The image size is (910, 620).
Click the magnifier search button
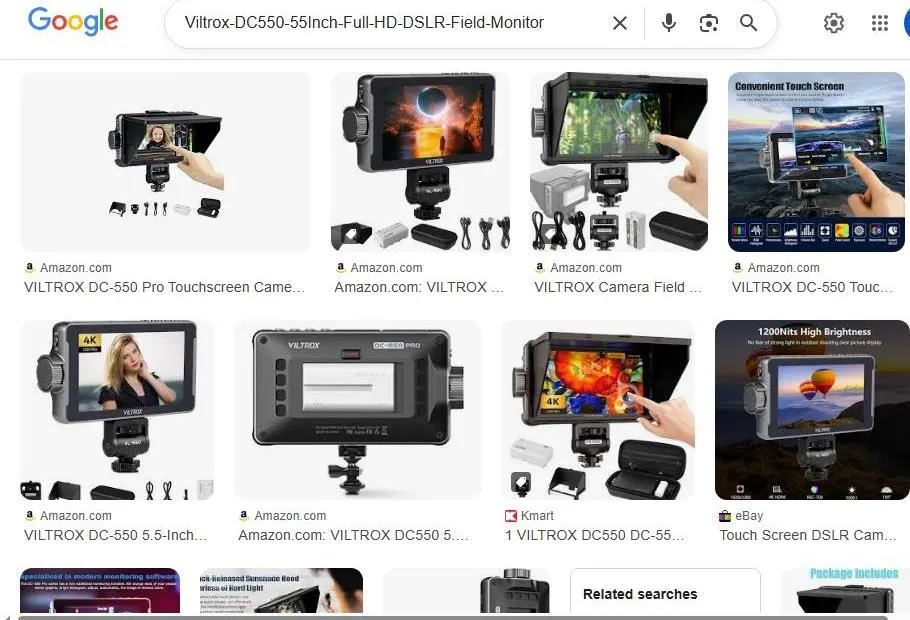748,23
